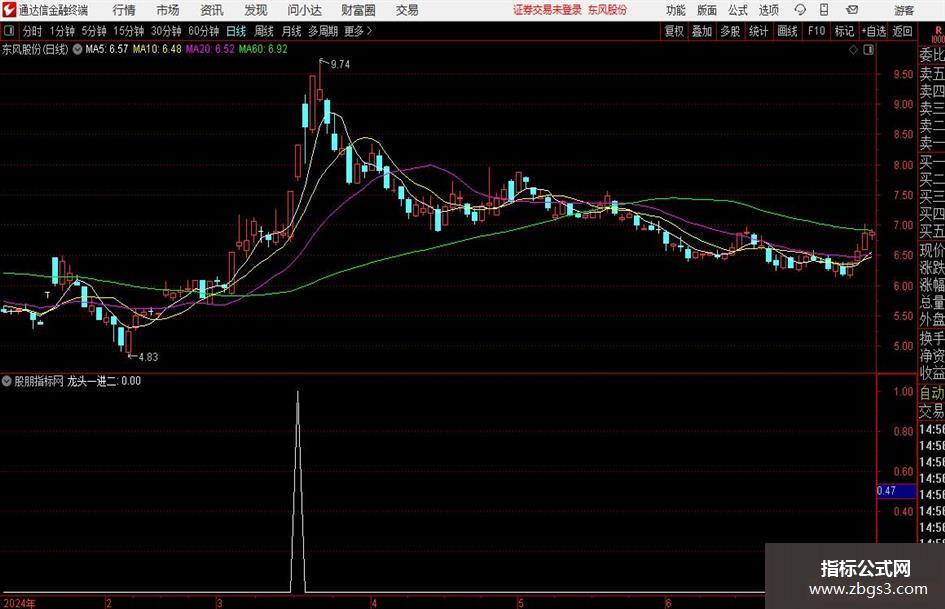945x609 pixels.
Task: Open the 发现 menu
Action: [256, 10]
